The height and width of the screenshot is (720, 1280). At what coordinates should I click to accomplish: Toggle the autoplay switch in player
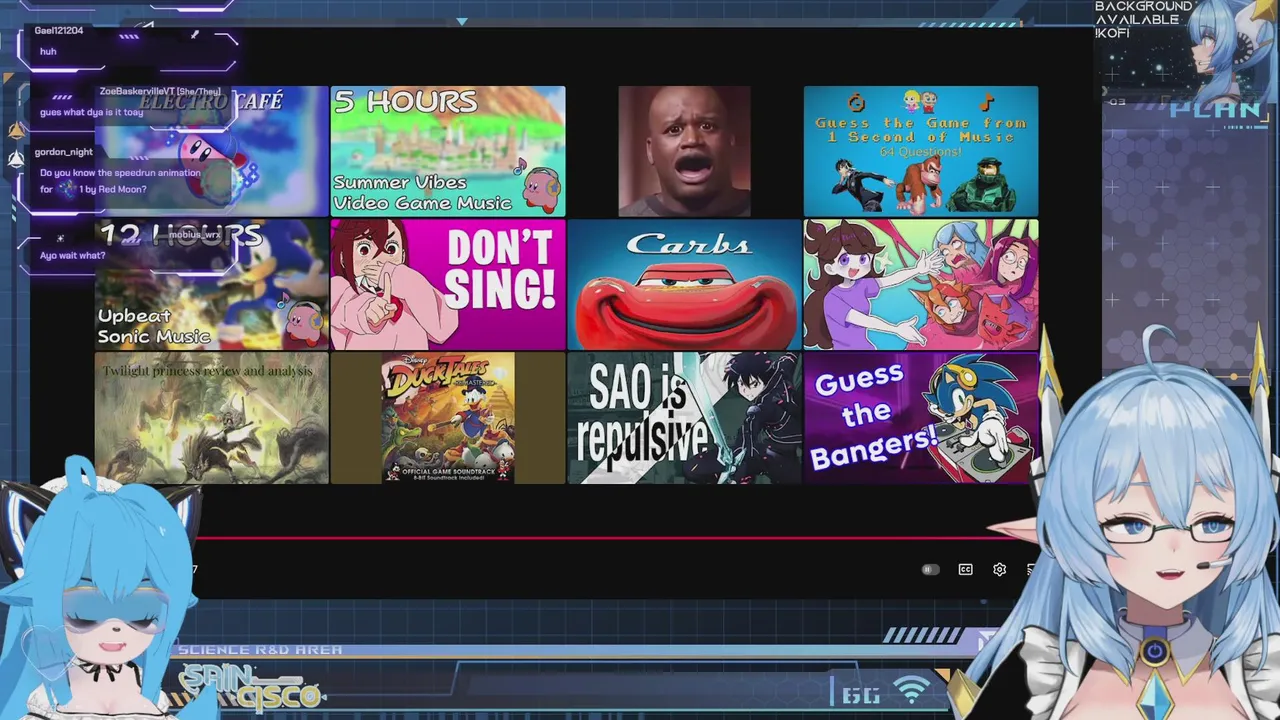pyautogui.click(x=930, y=569)
